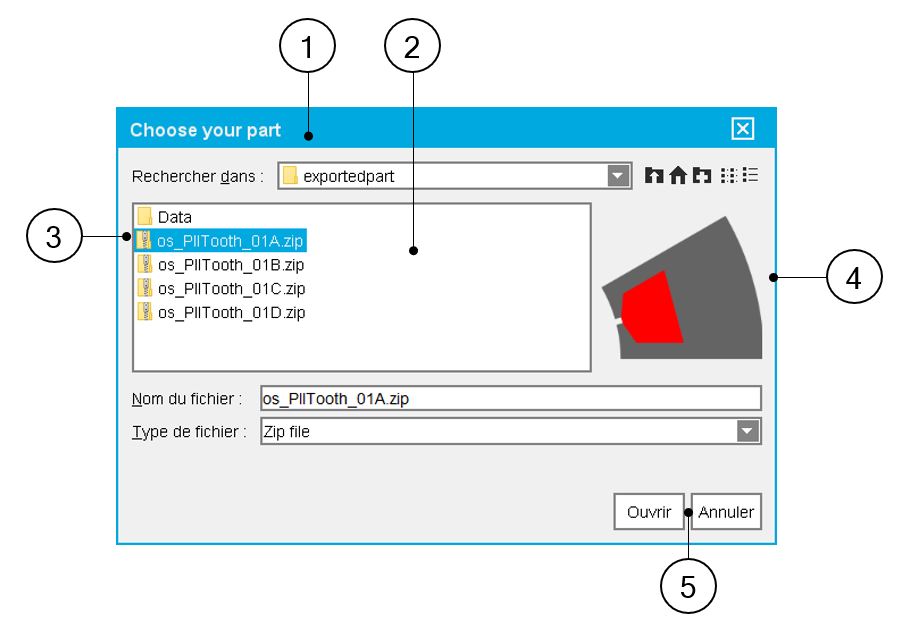898x631 pixels.
Task: Select os_PllTooth_01A.zip in file list
Action: [x=220, y=240]
